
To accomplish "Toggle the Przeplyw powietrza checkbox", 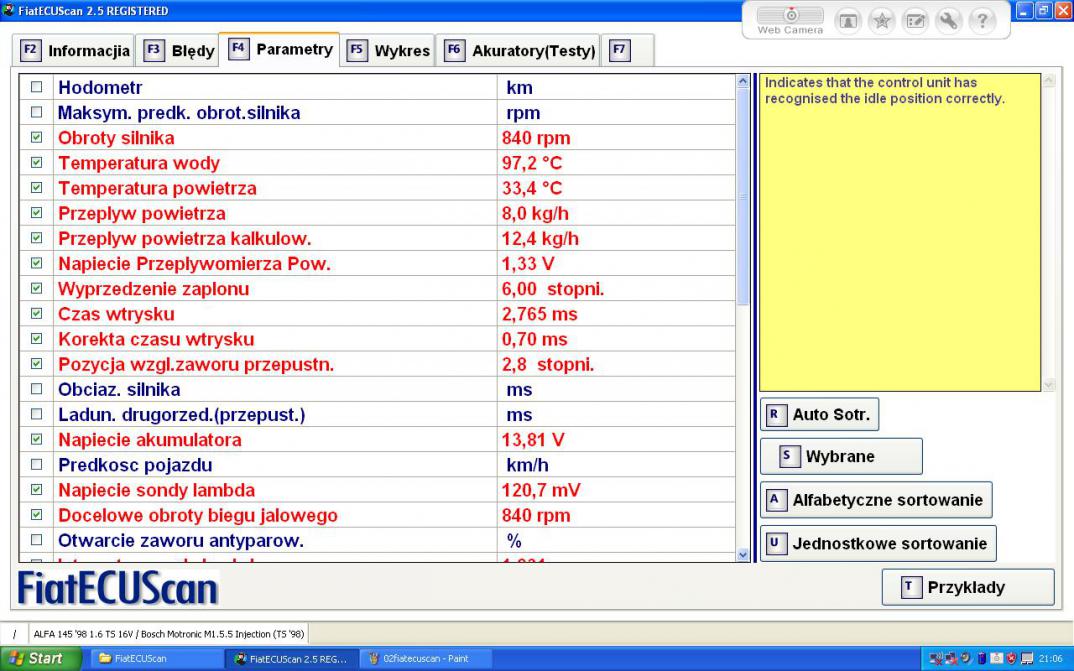I will [x=36, y=213].
